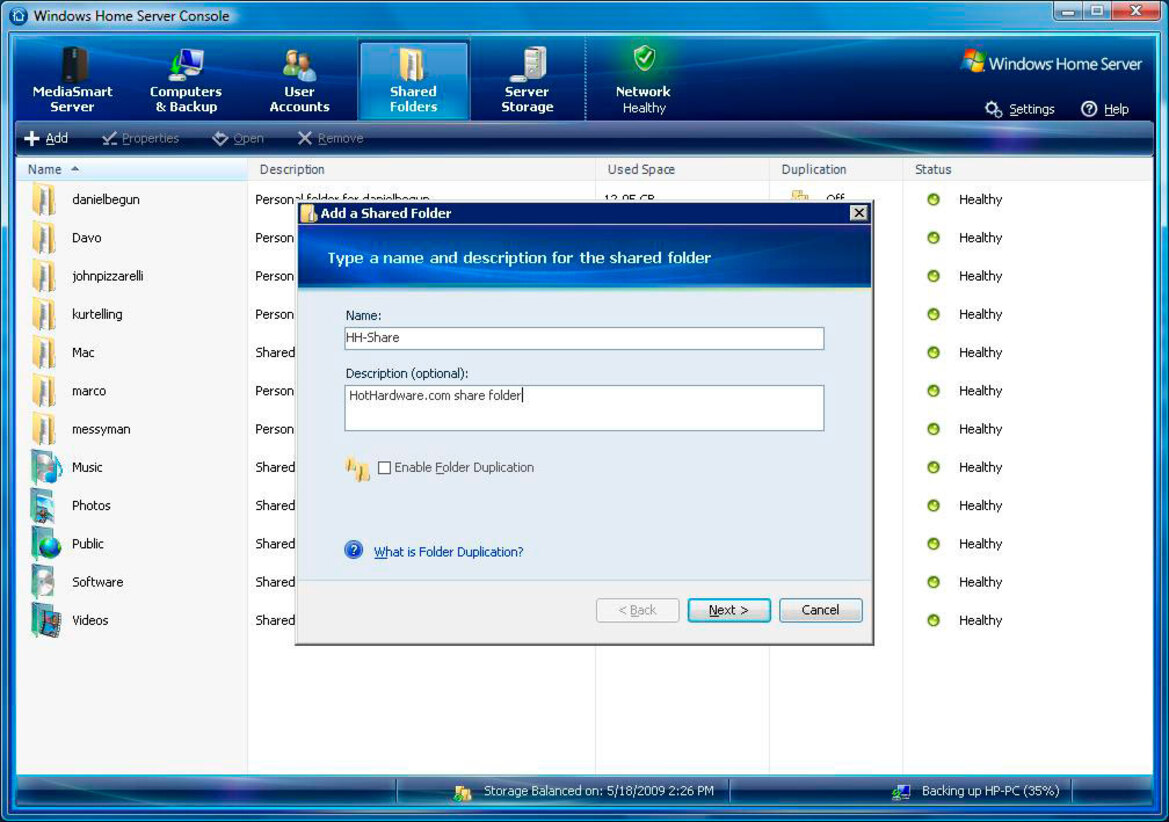This screenshot has width=1169, height=822.
Task: Open the User Accounts tab
Action: [299, 80]
